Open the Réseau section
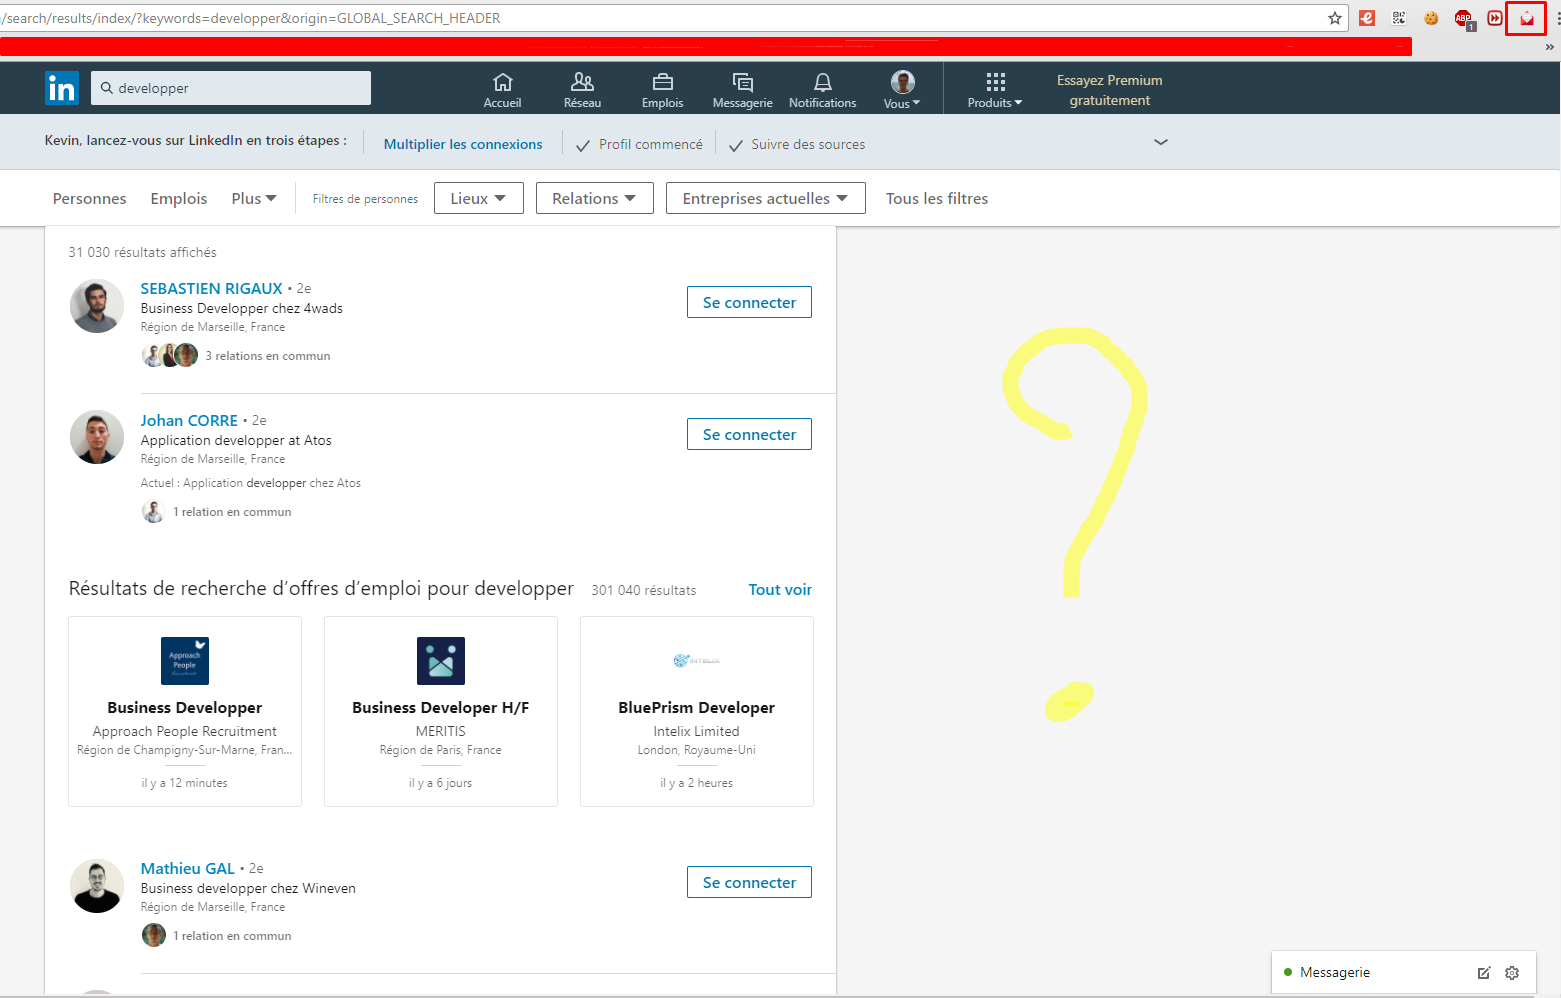 [x=582, y=88]
